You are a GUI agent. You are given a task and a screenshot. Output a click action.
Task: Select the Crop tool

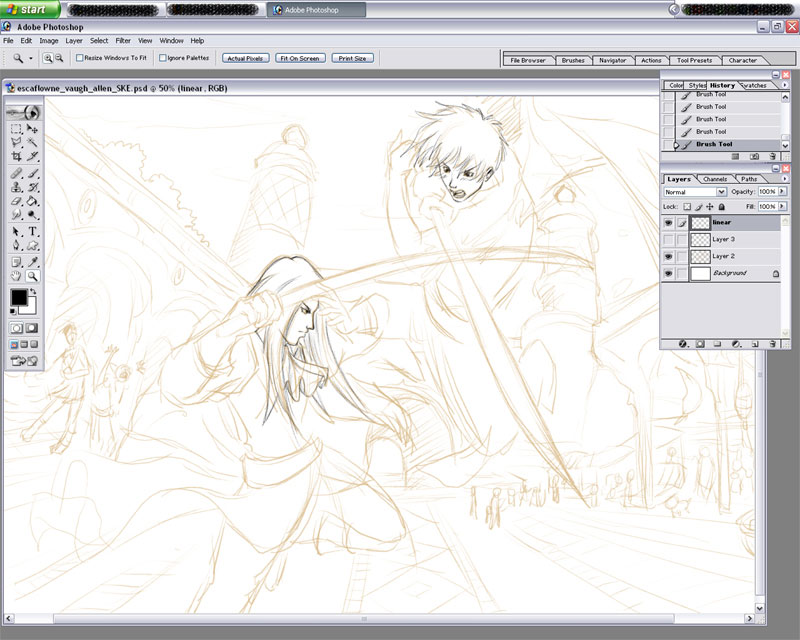click(x=17, y=156)
